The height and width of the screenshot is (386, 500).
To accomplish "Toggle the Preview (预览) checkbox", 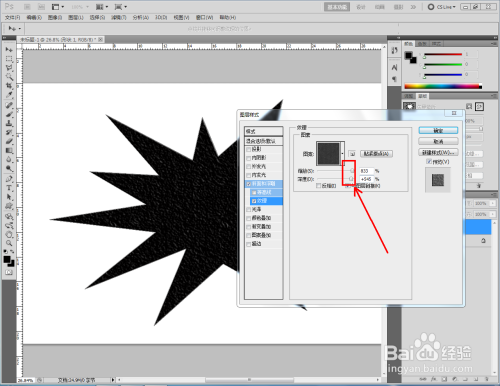I will (x=429, y=162).
